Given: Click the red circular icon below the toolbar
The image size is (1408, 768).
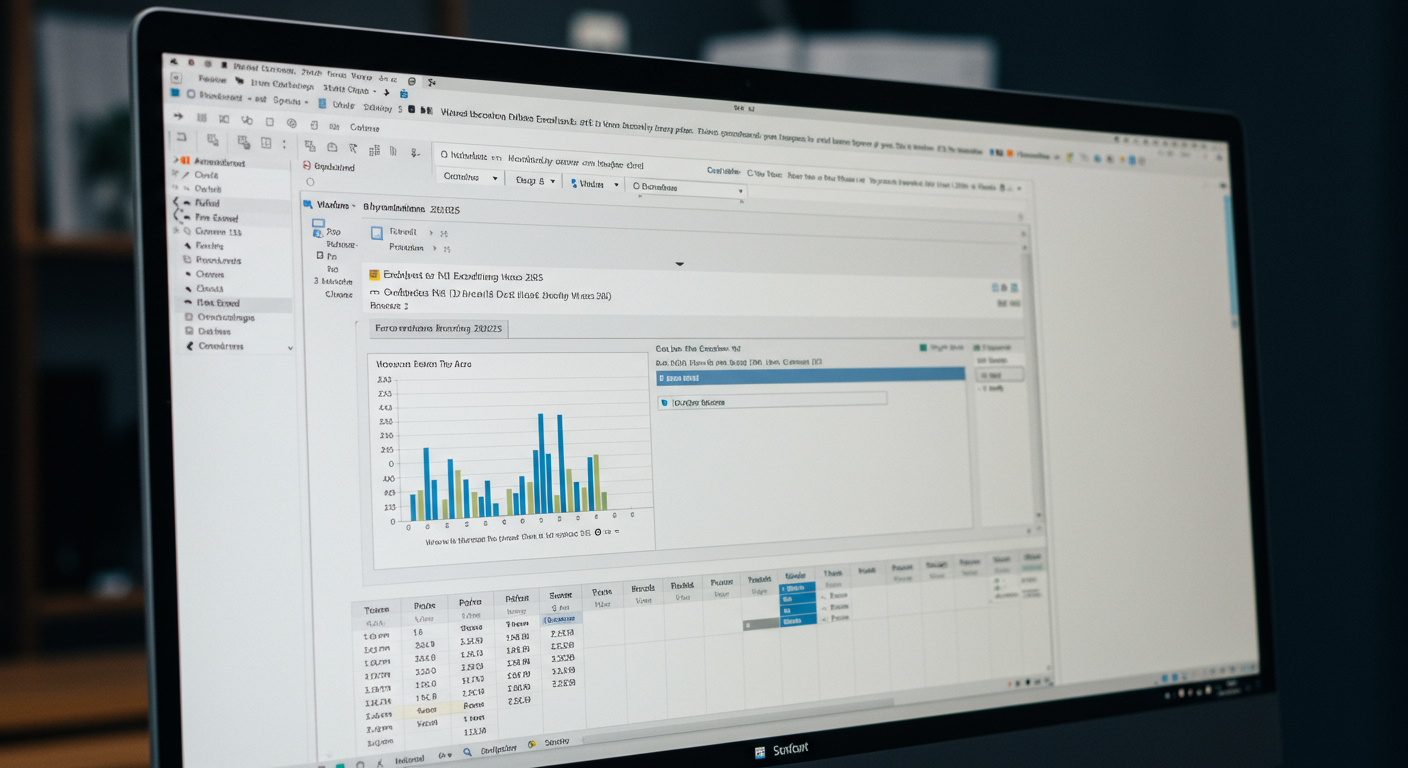Looking at the screenshot, I should click(x=307, y=166).
